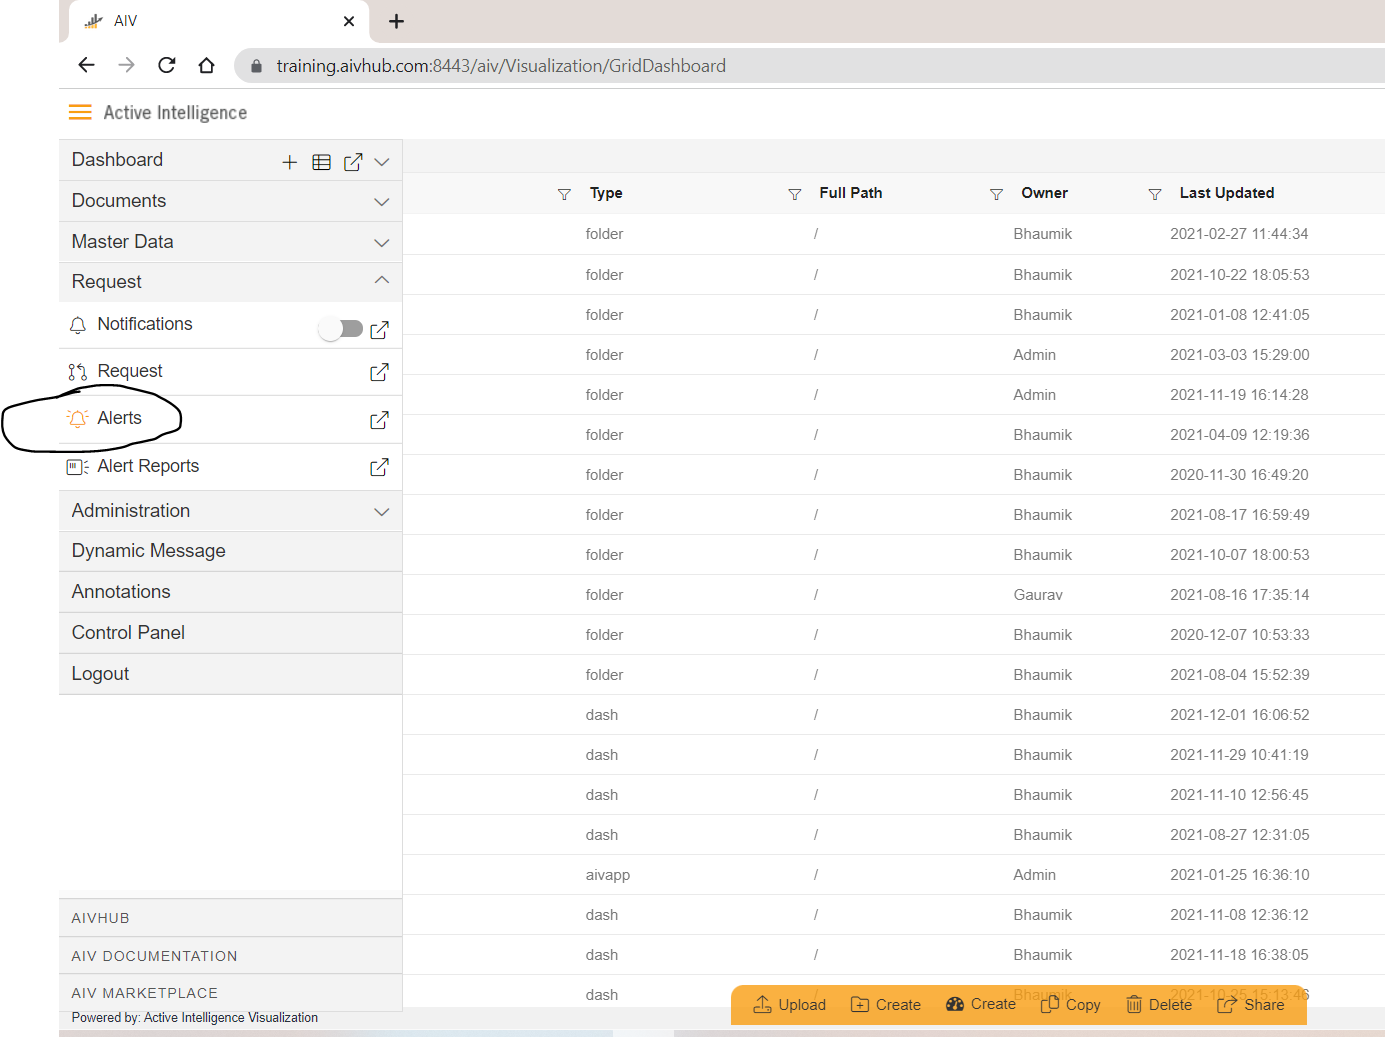1385x1037 pixels.
Task: Click the Share button
Action: pyautogui.click(x=1251, y=1004)
